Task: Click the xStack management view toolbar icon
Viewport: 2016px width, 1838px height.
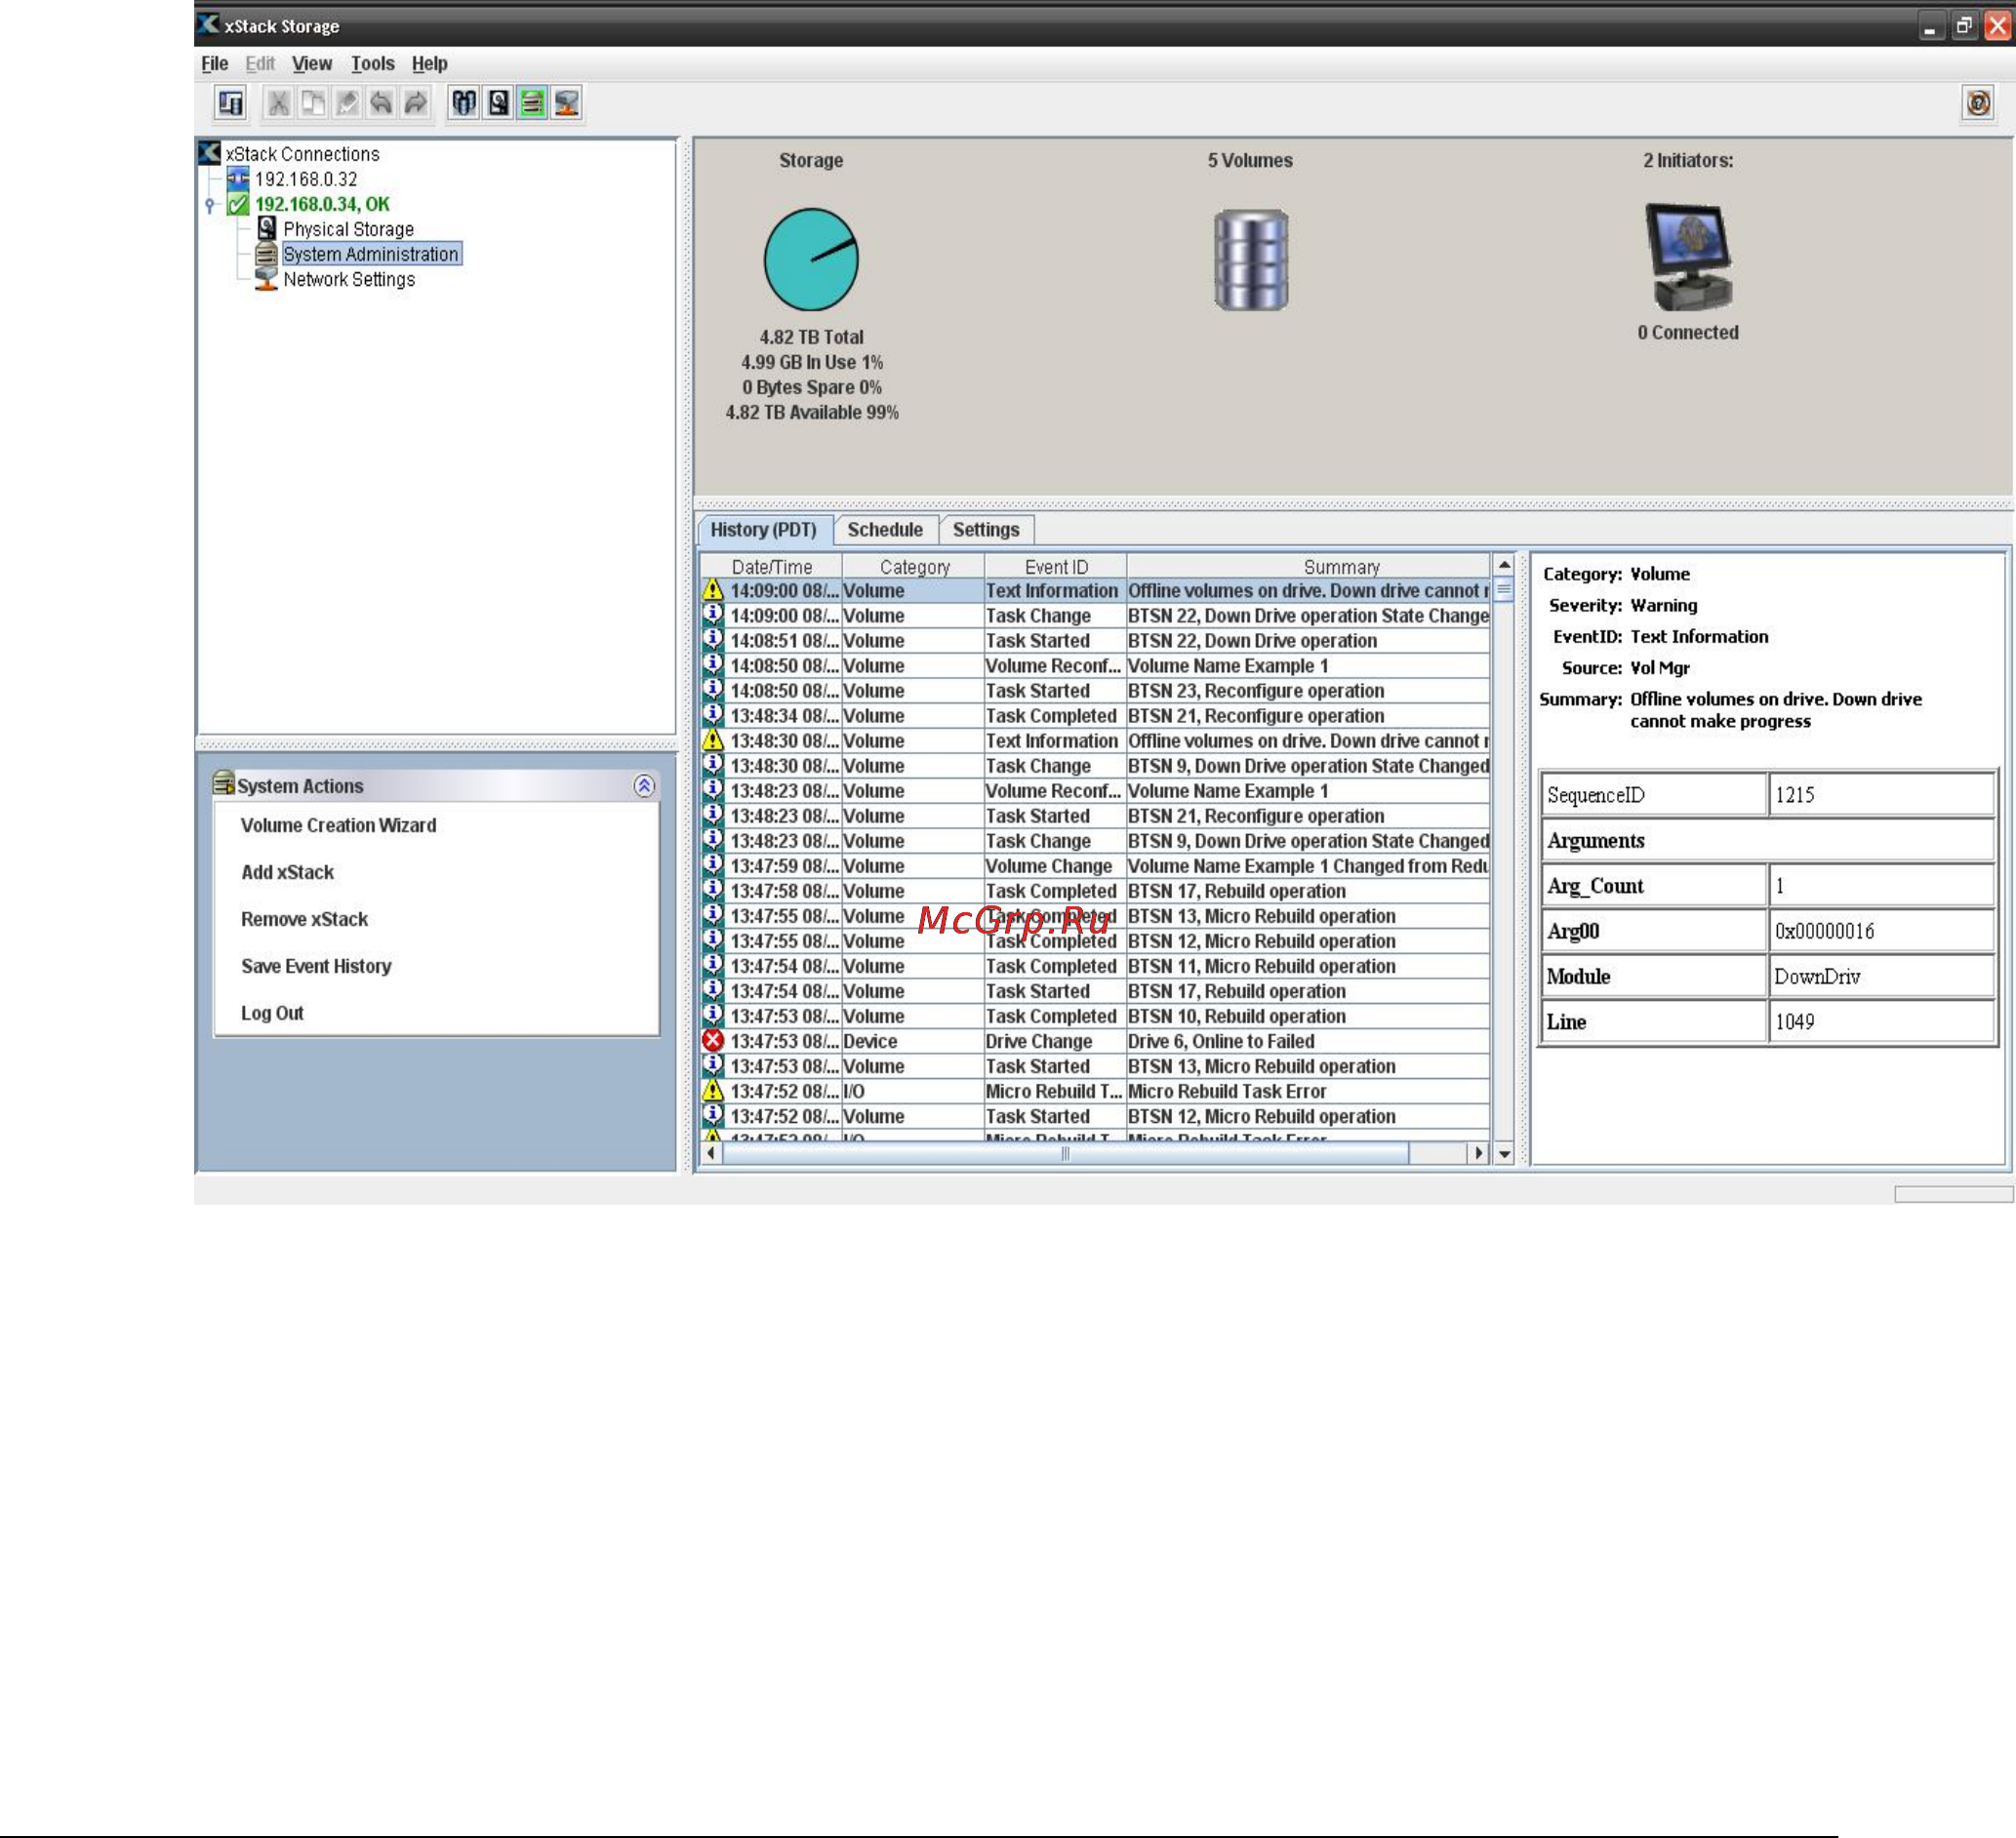Action: coord(231,103)
